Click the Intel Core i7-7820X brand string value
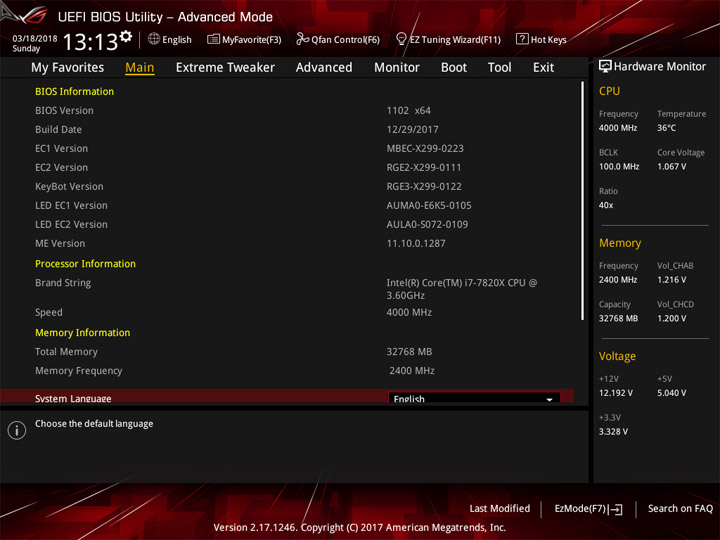720x540 pixels. click(x=461, y=289)
